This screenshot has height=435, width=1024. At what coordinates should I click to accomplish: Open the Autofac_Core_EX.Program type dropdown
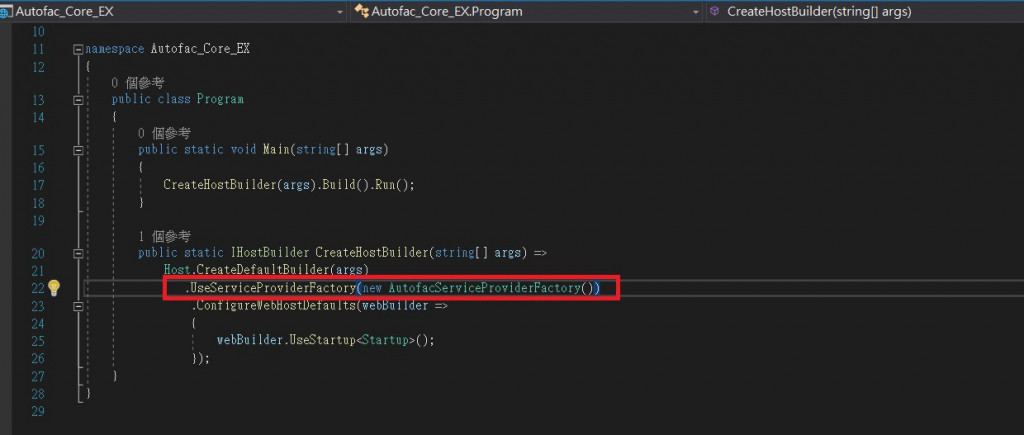point(526,12)
